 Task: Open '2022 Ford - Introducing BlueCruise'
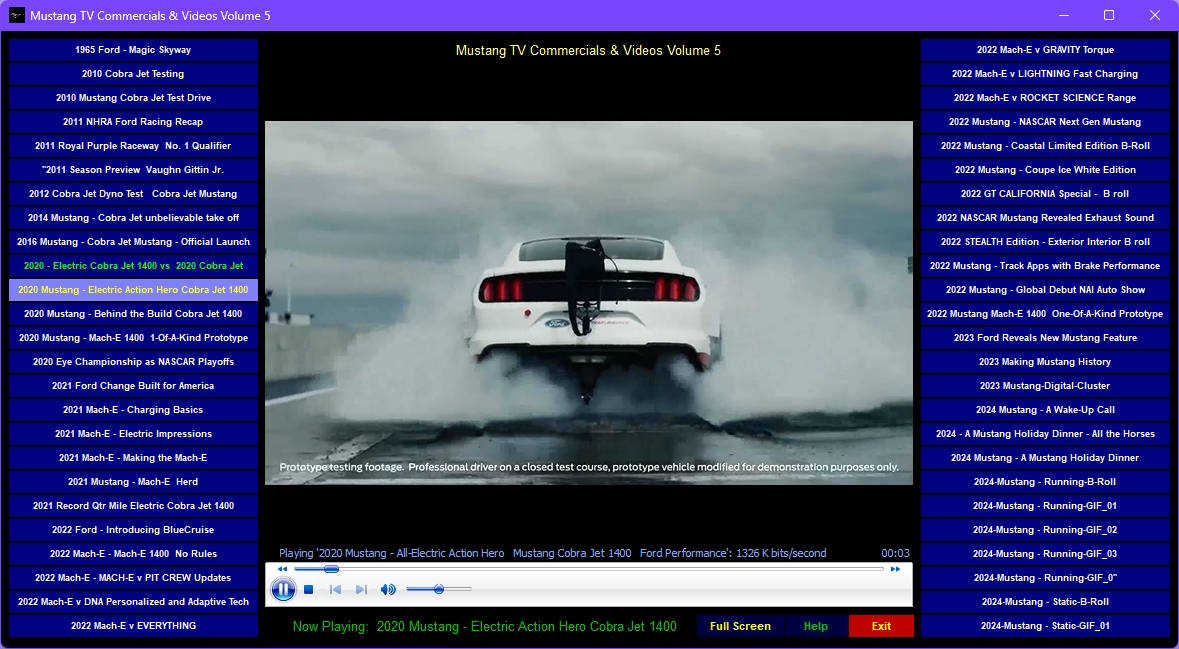point(133,530)
